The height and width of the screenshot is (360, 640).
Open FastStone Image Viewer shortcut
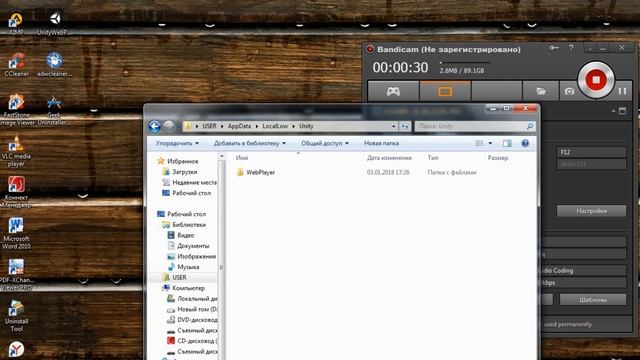point(16,109)
